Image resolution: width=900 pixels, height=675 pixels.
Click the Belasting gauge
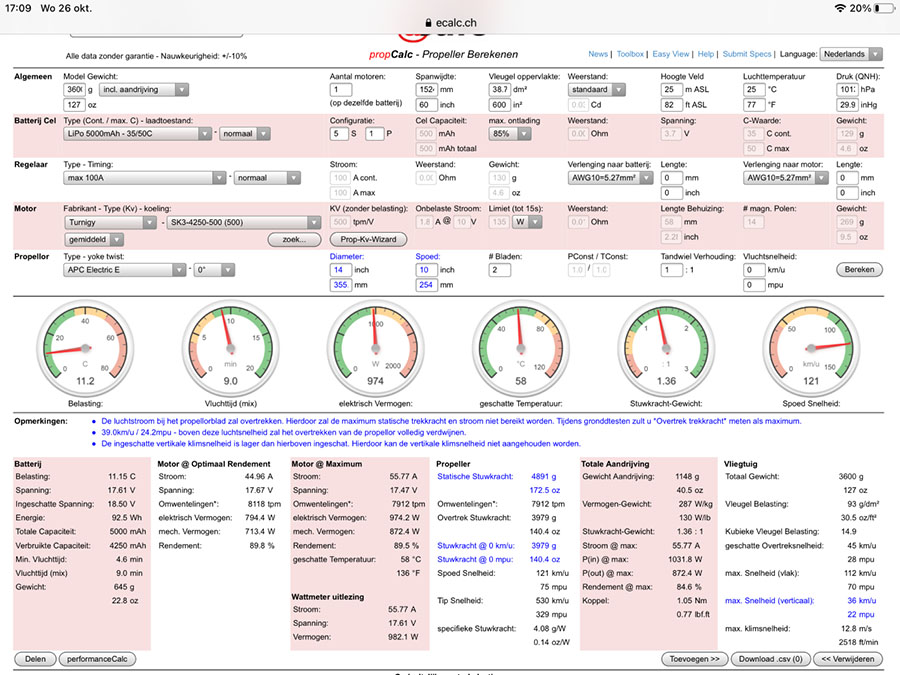click(86, 348)
